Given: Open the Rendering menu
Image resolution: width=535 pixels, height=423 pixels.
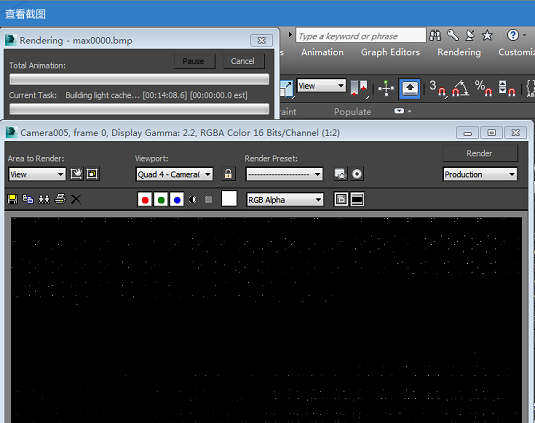Looking at the screenshot, I should [x=459, y=52].
